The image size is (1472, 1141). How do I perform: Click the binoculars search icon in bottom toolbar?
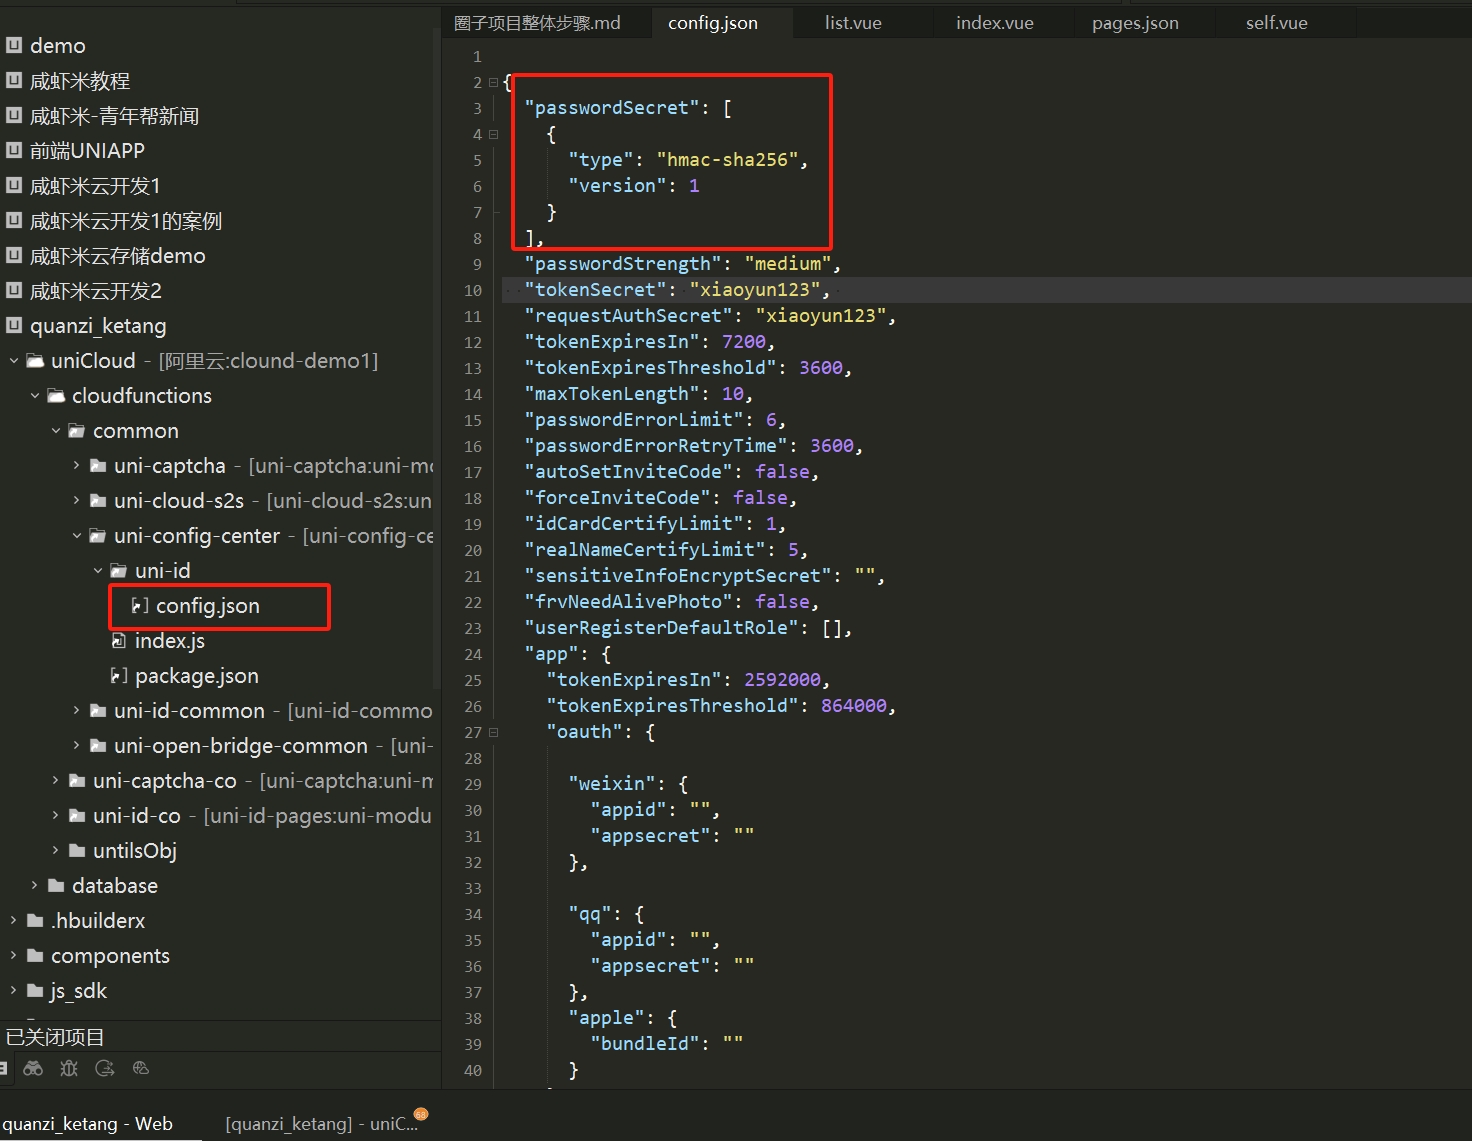coord(33,1068)
